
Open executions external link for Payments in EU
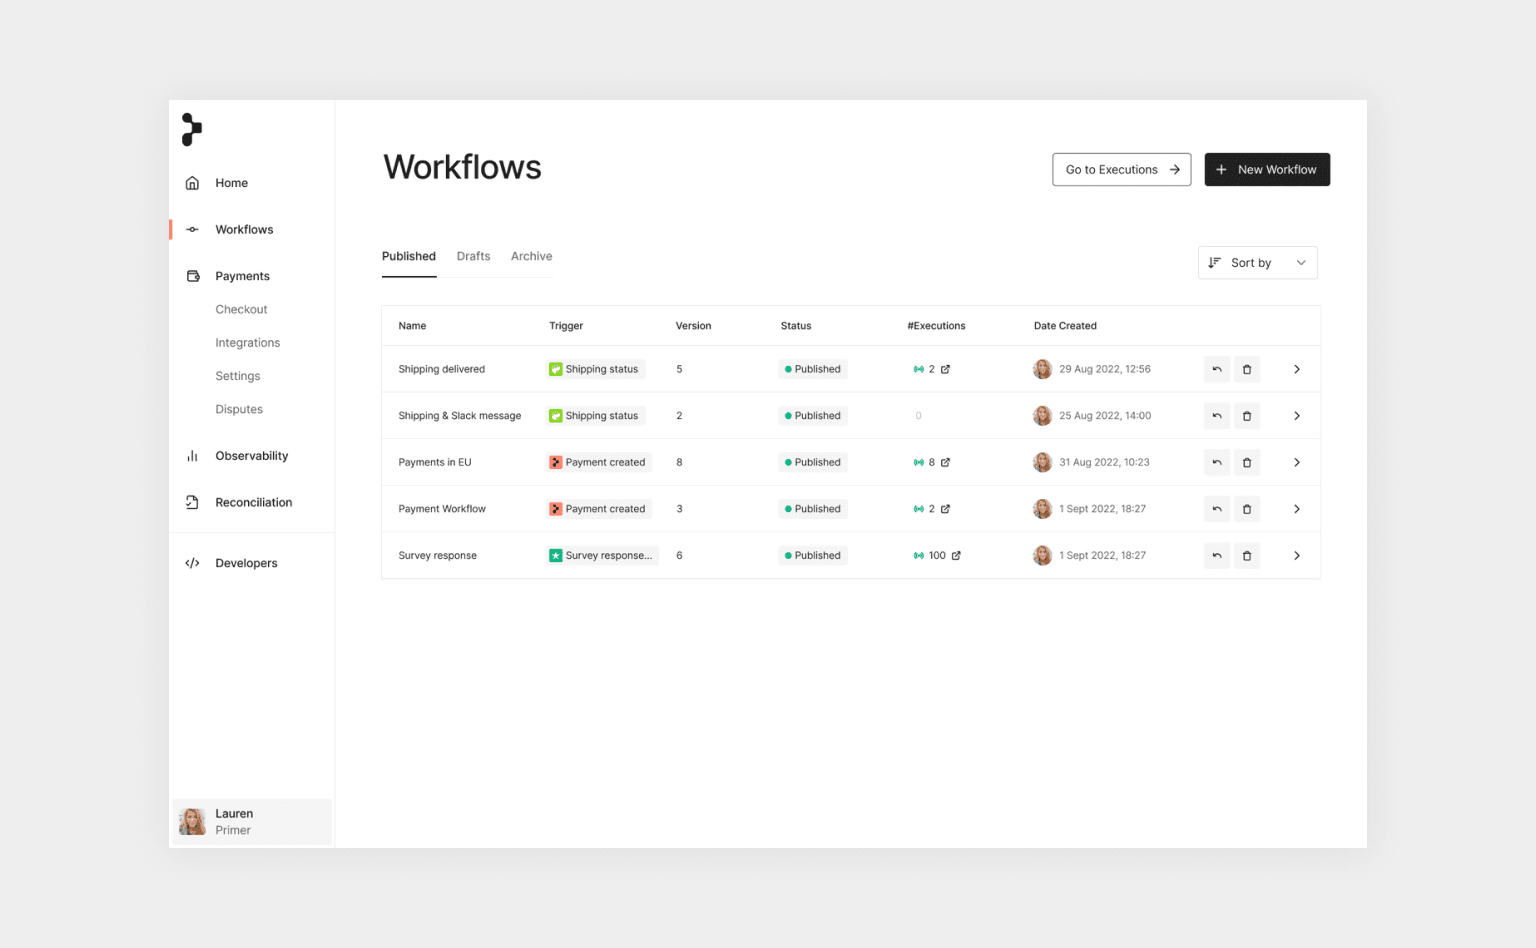pyautogui.click(x=946, y=462)
